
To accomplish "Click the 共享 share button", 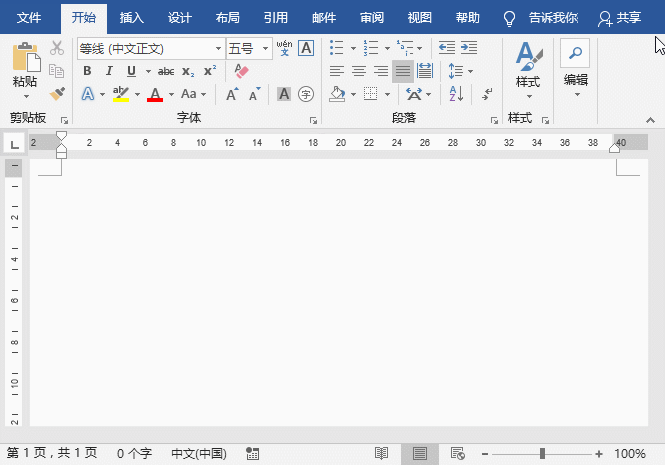I will coord(620,18).
